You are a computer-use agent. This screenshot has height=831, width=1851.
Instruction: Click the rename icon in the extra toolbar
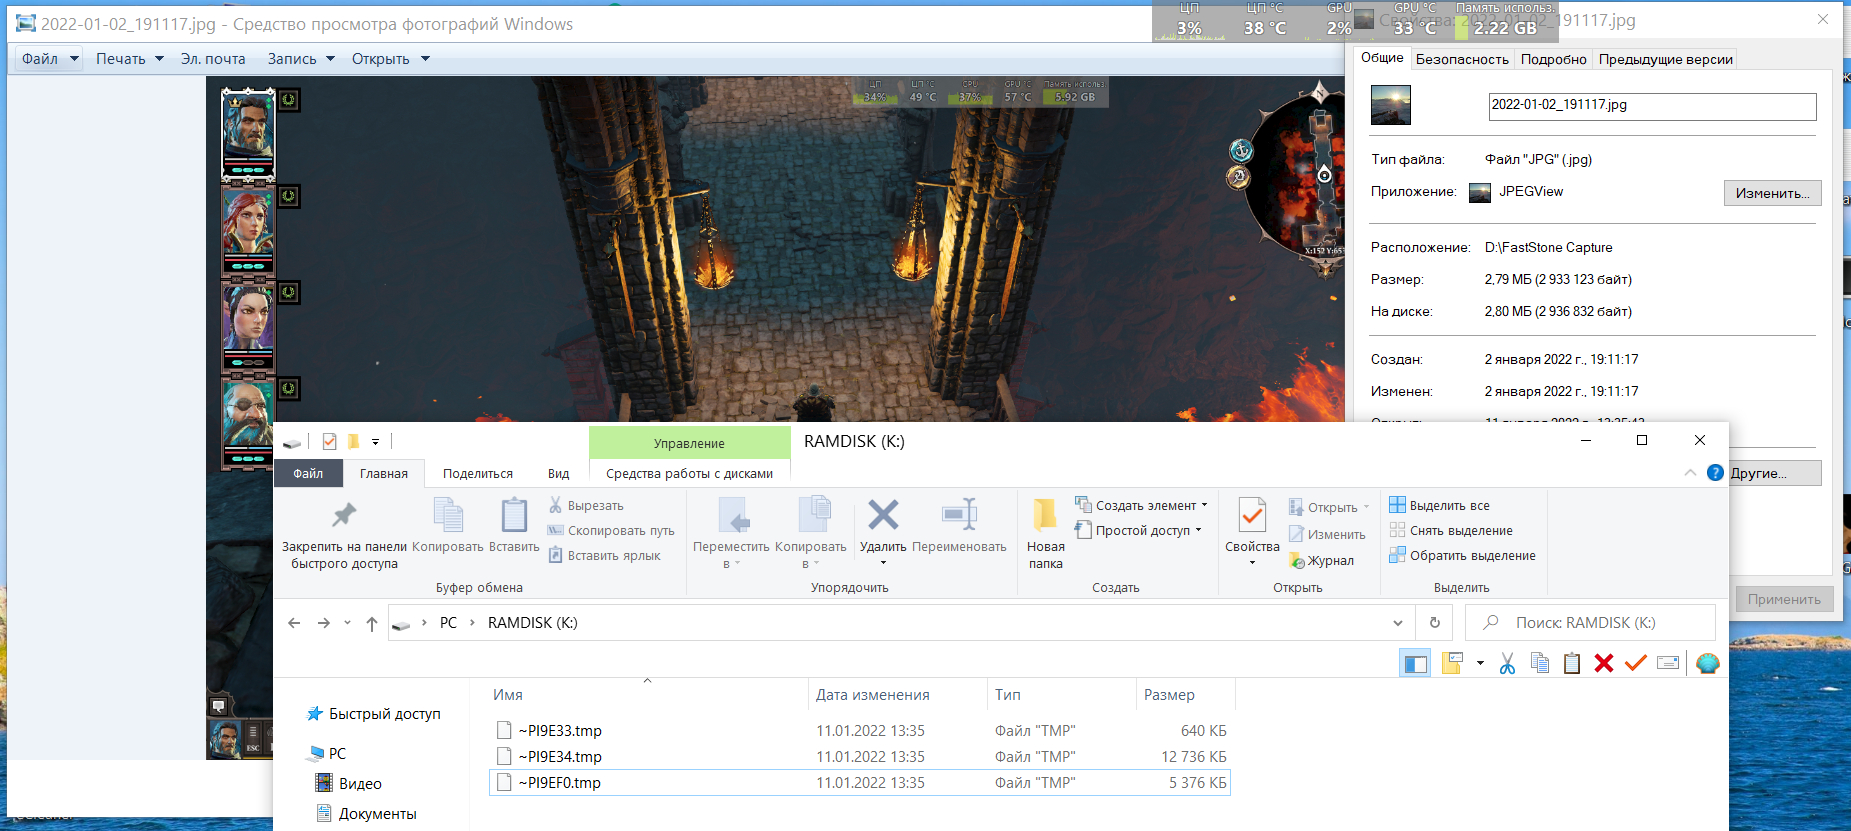(1668, 663)
